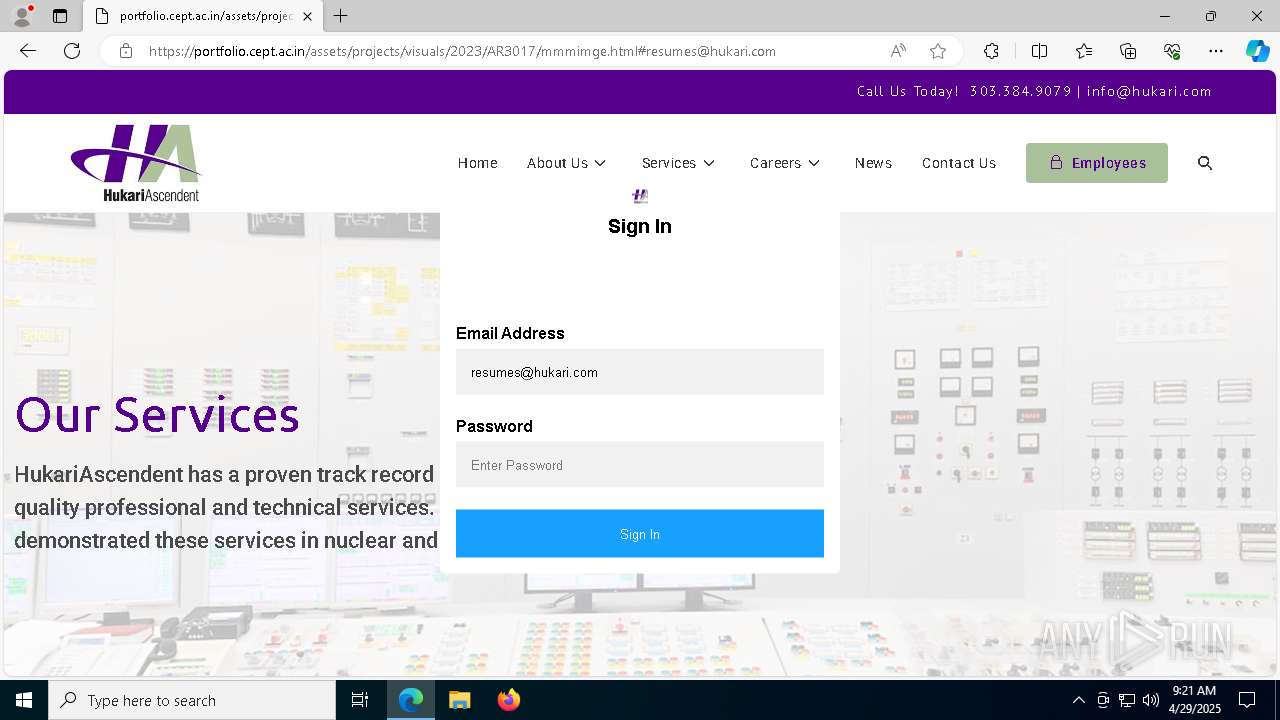Click the small logo above Sign In
Viewport: 1280px width, 720px height.
coord(640,196)
